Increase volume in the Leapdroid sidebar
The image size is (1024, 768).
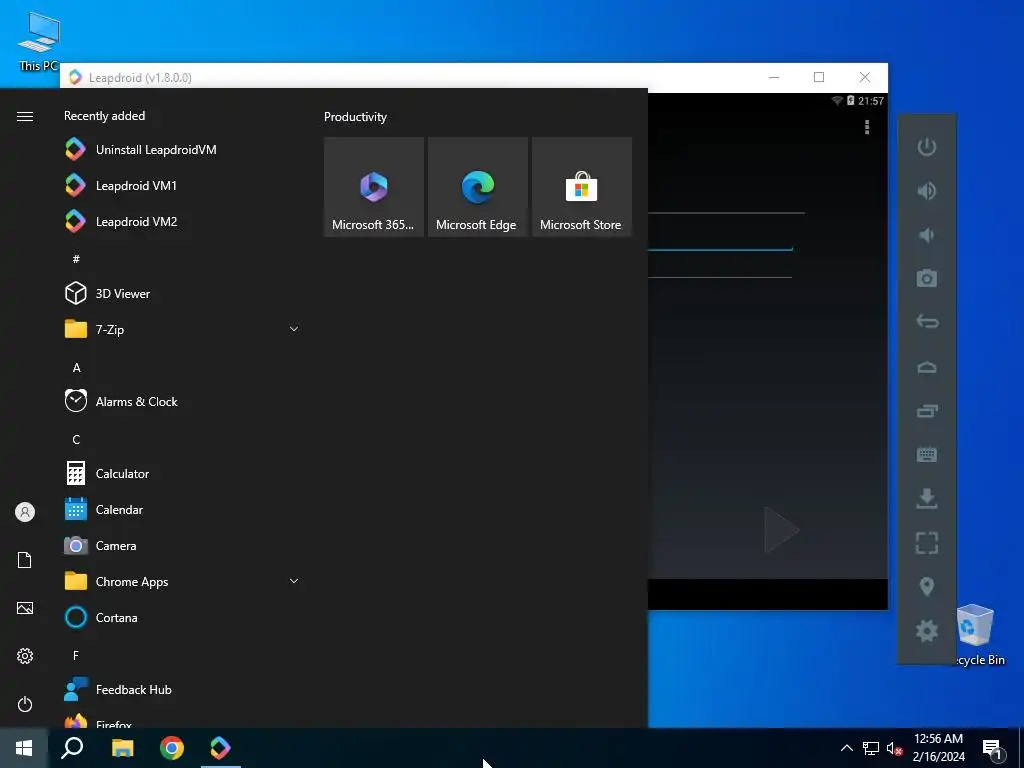[x=927, y=191]
